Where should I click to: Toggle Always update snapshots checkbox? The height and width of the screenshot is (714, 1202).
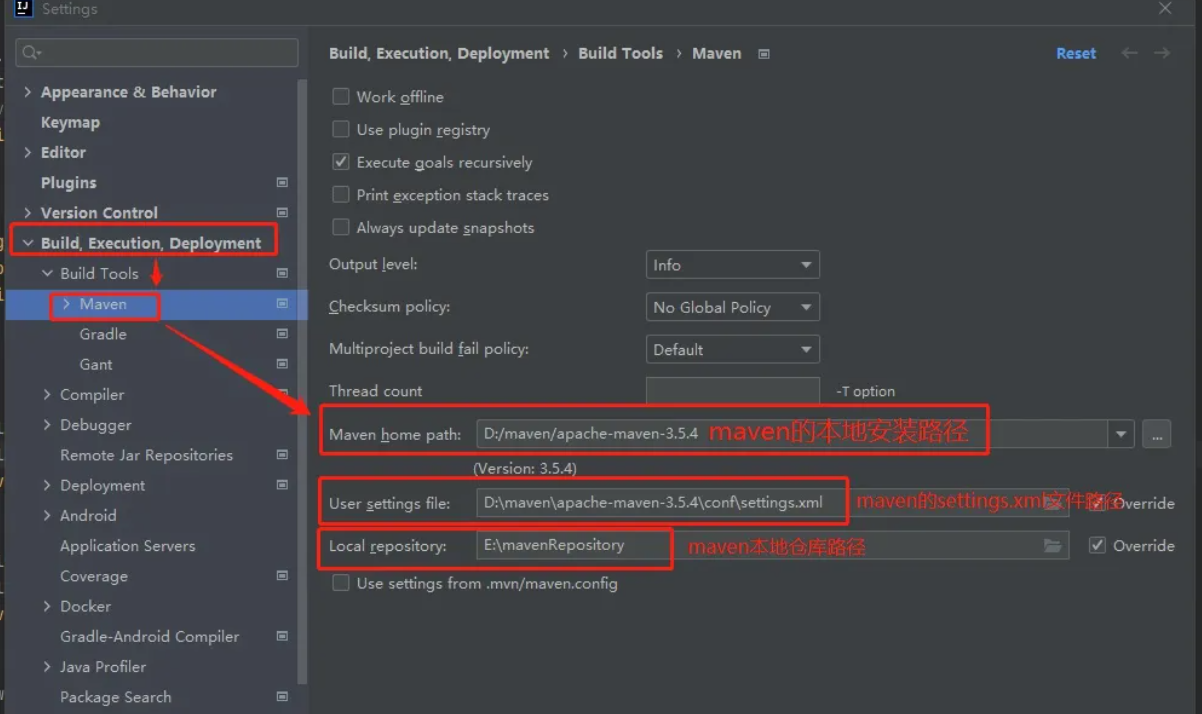click(x=341, y=228)
